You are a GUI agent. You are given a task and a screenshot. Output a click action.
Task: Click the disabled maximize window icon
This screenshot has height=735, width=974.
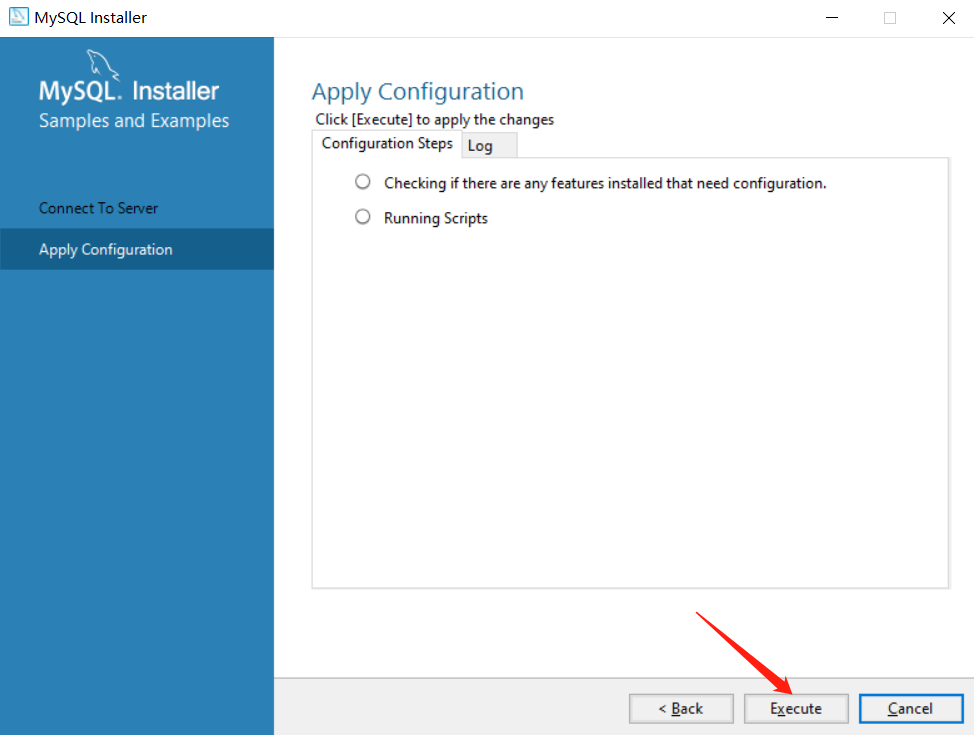890,18
